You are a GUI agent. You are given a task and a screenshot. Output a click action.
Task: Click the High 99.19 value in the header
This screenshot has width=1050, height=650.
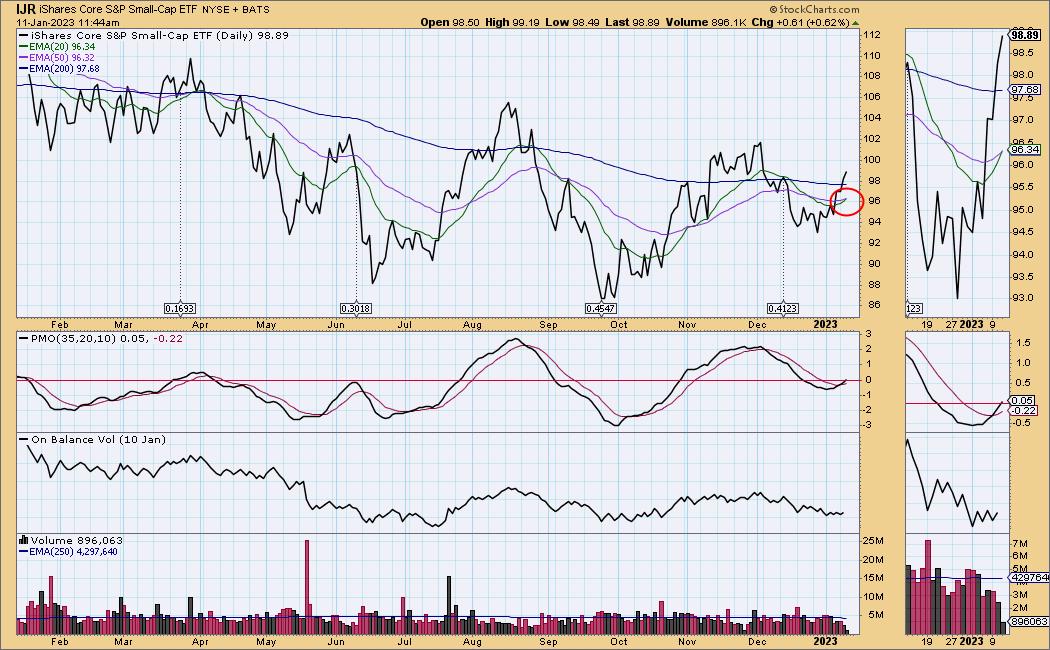click(x=513, y=22)
